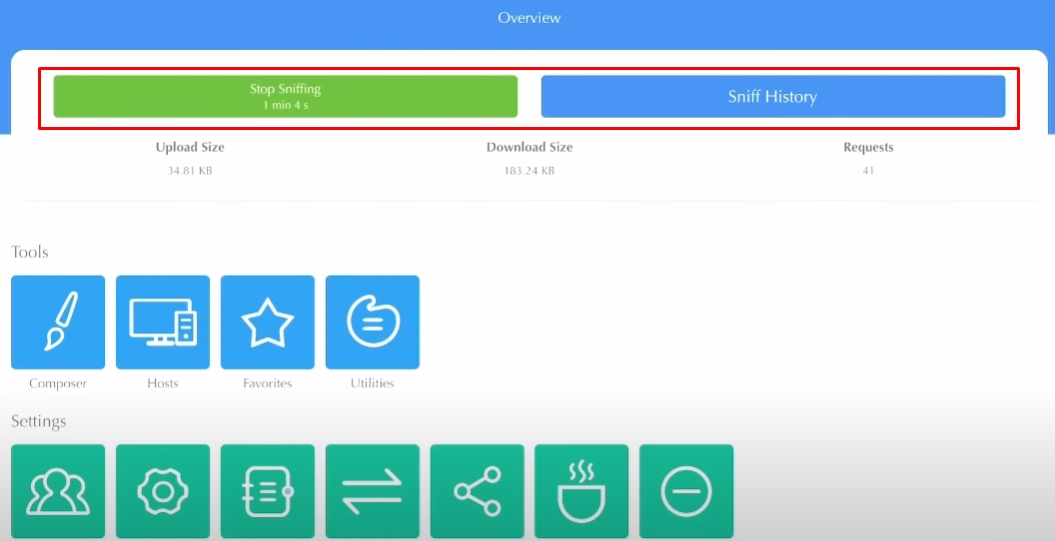The height and width of the screenshot is (541, 1055).
Task: Open the Utilities tool tile
Action: 372,322
